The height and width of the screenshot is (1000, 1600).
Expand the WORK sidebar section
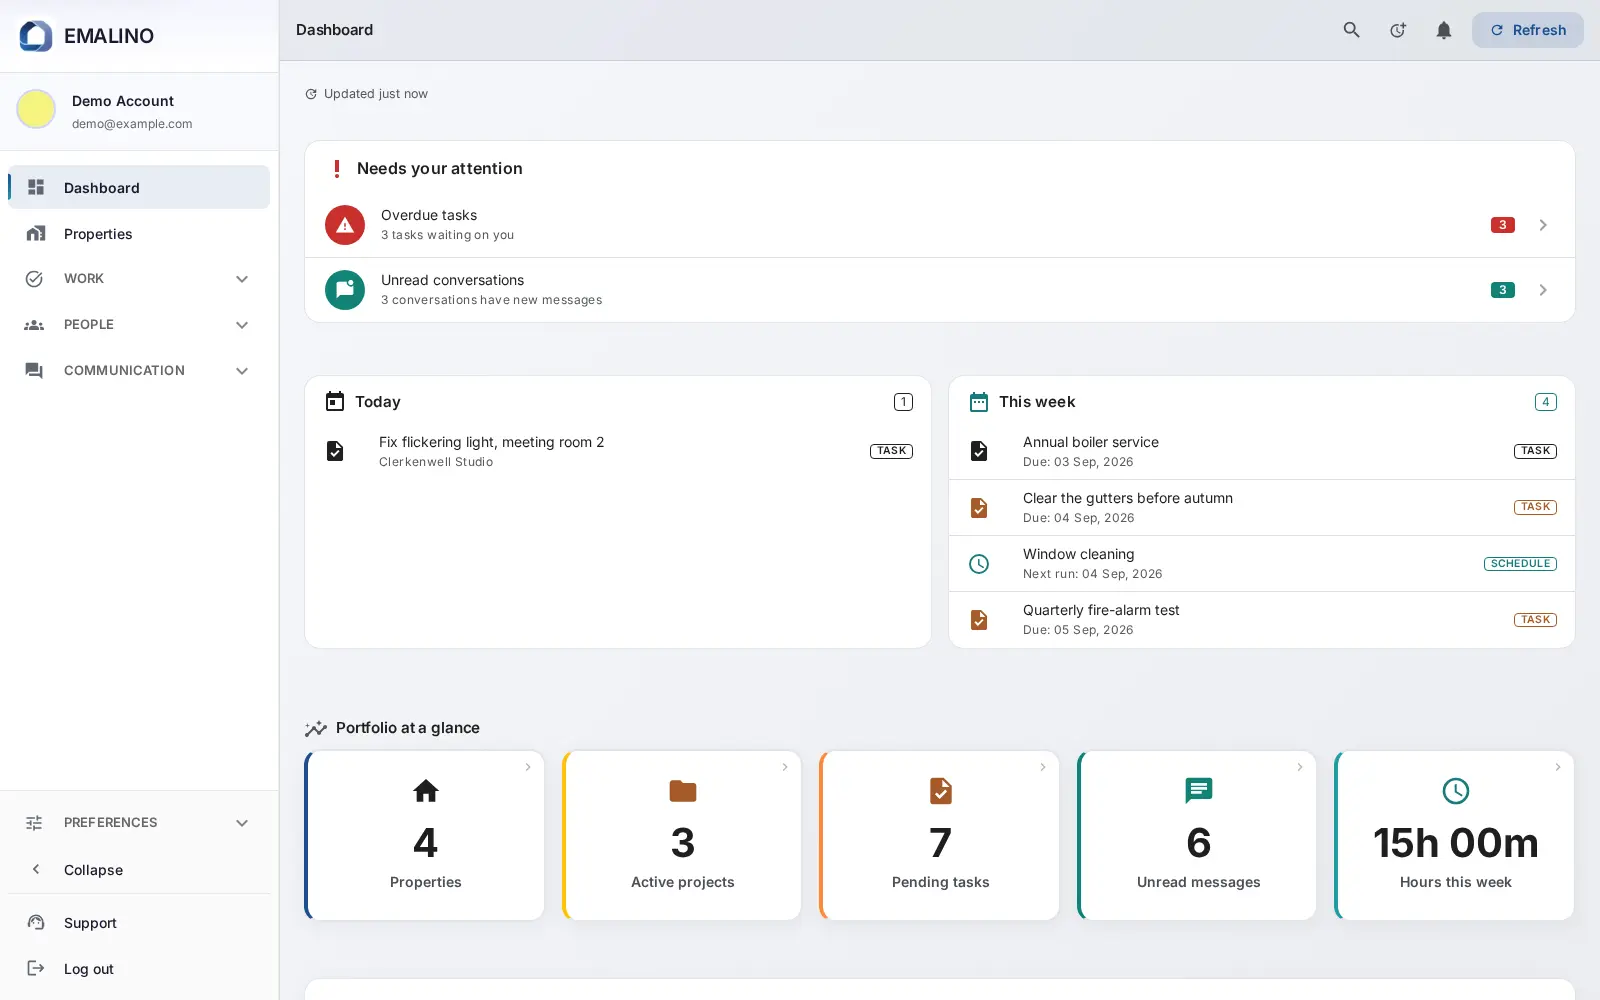click(x=138, y=279)
